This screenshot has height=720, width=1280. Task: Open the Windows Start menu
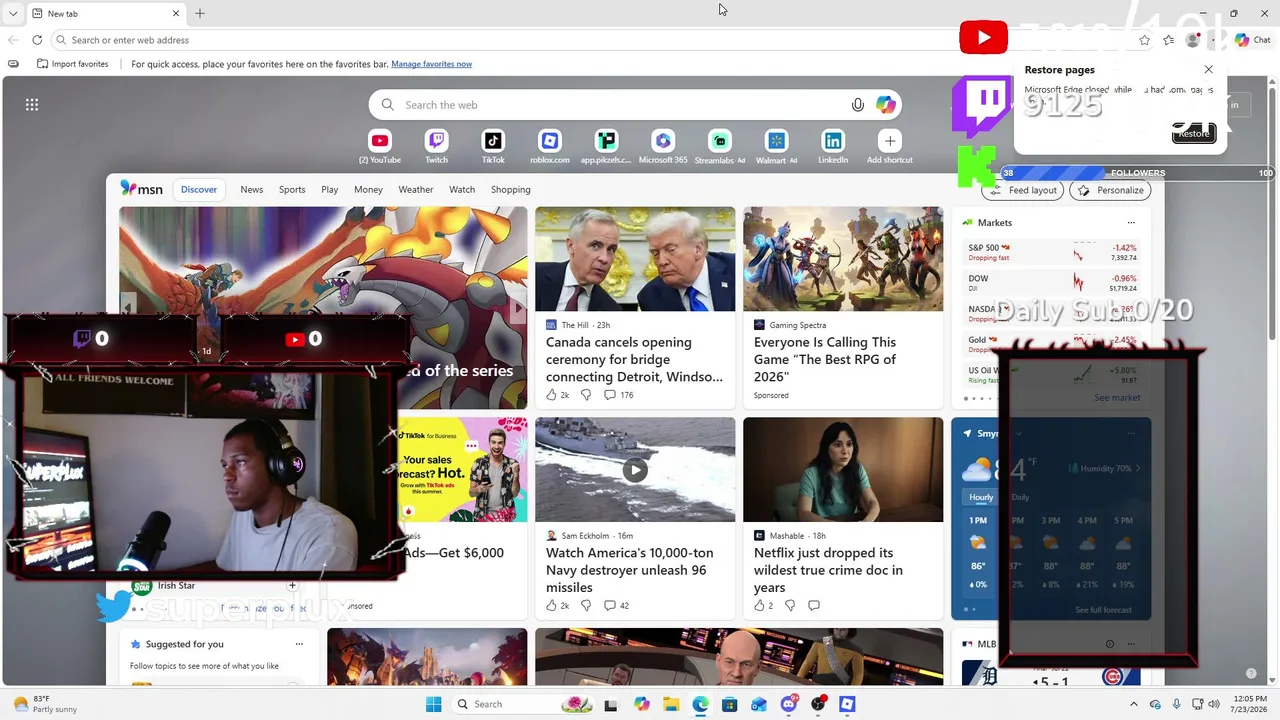pos(433,704)
